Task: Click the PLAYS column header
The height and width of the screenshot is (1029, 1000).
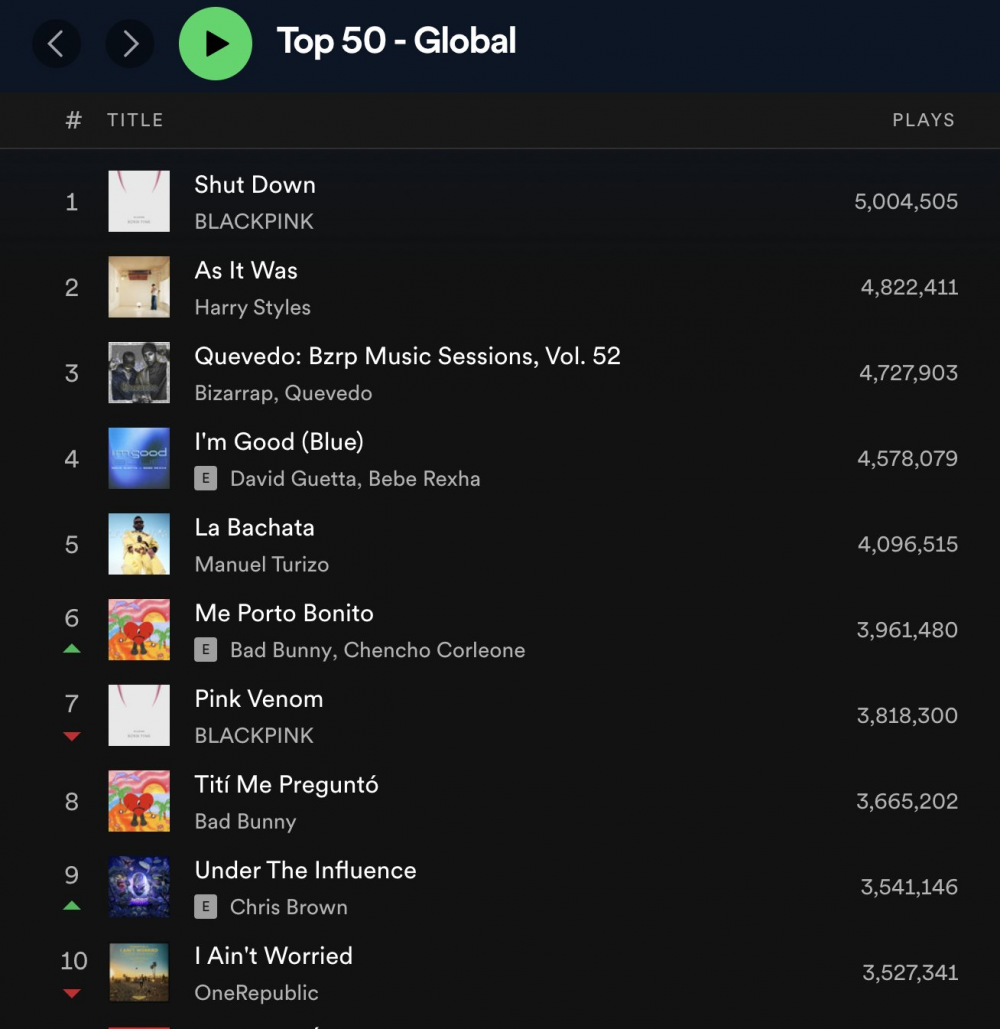Action: 923,120
